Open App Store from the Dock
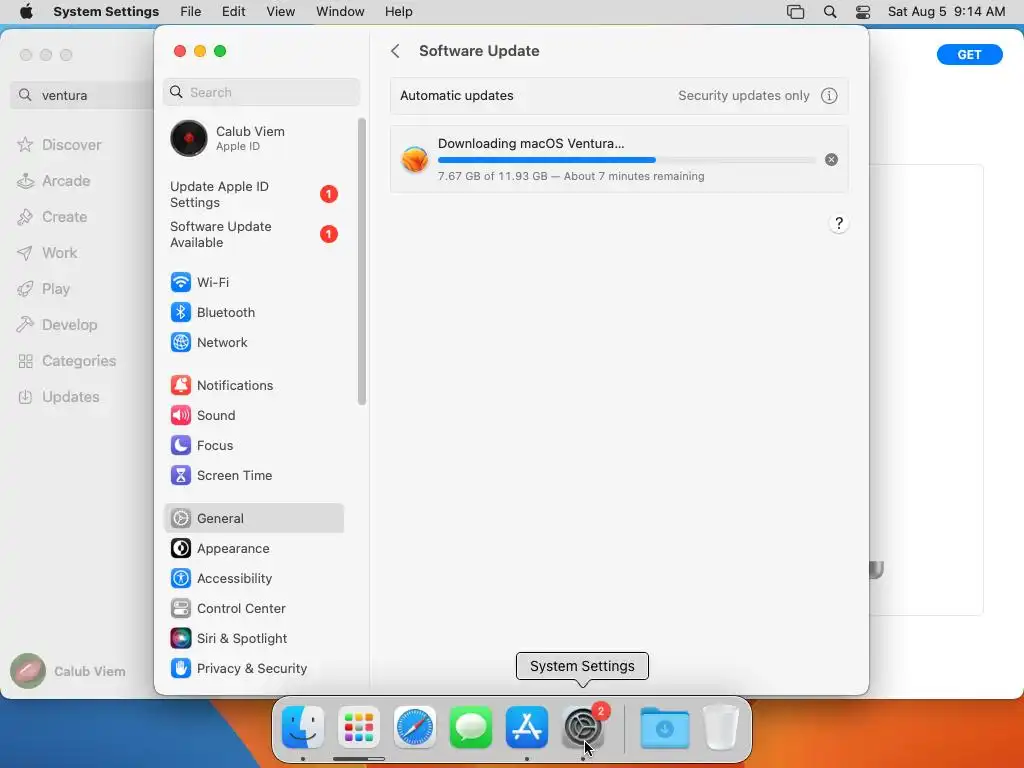1024x768 pixels. point(527,727)
